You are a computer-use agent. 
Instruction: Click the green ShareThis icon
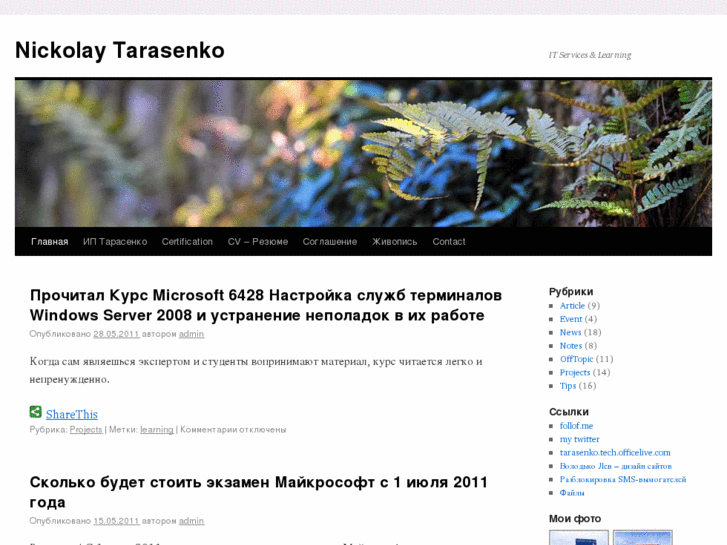(36, 411)
